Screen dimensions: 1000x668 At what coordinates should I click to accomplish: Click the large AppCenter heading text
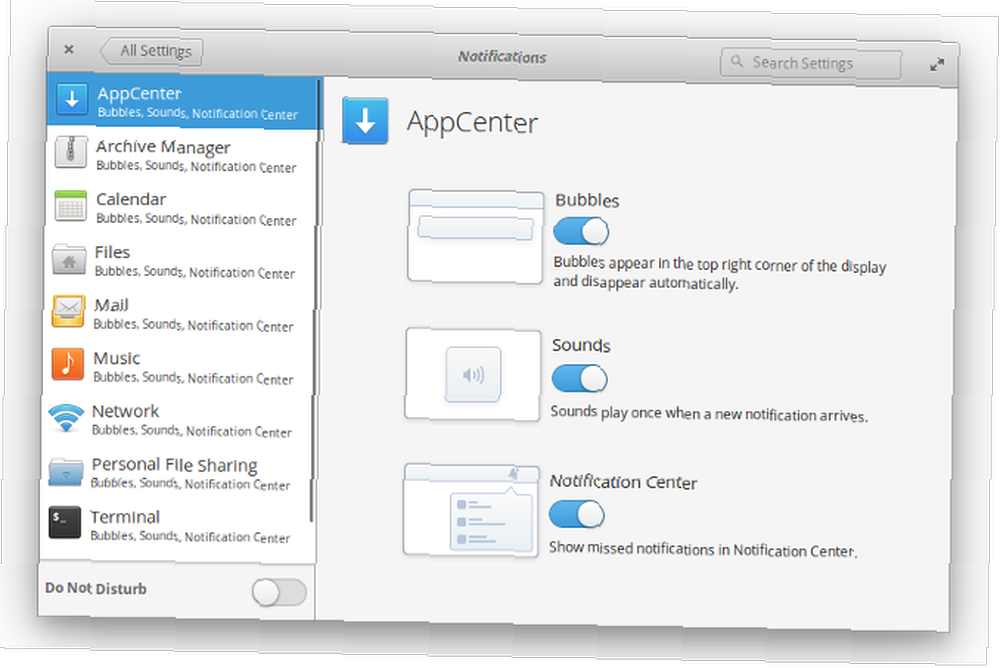tap(473, 122)
